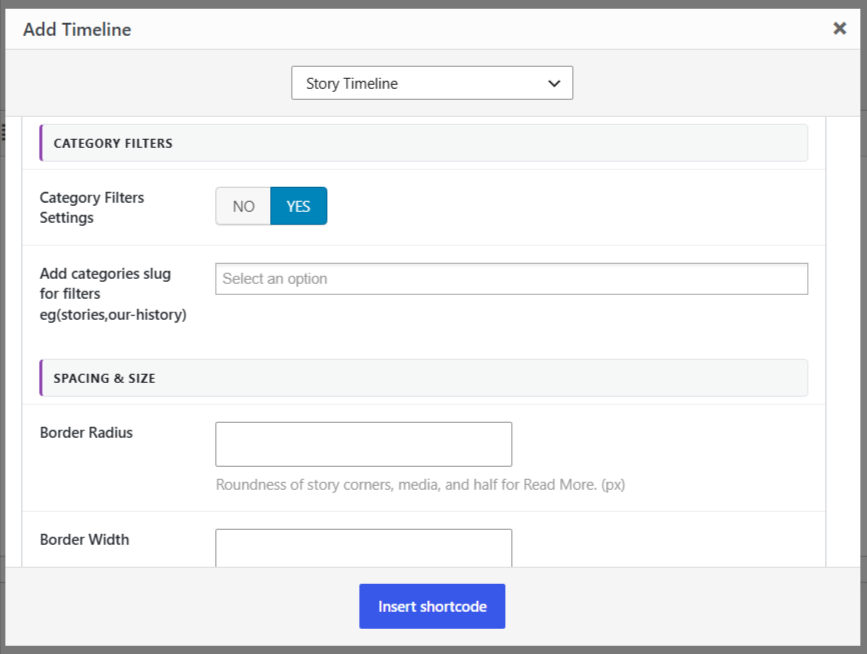Click the Category Filters Settings label
This screenshot has height=654, width=867.
[x=92, y=207]
